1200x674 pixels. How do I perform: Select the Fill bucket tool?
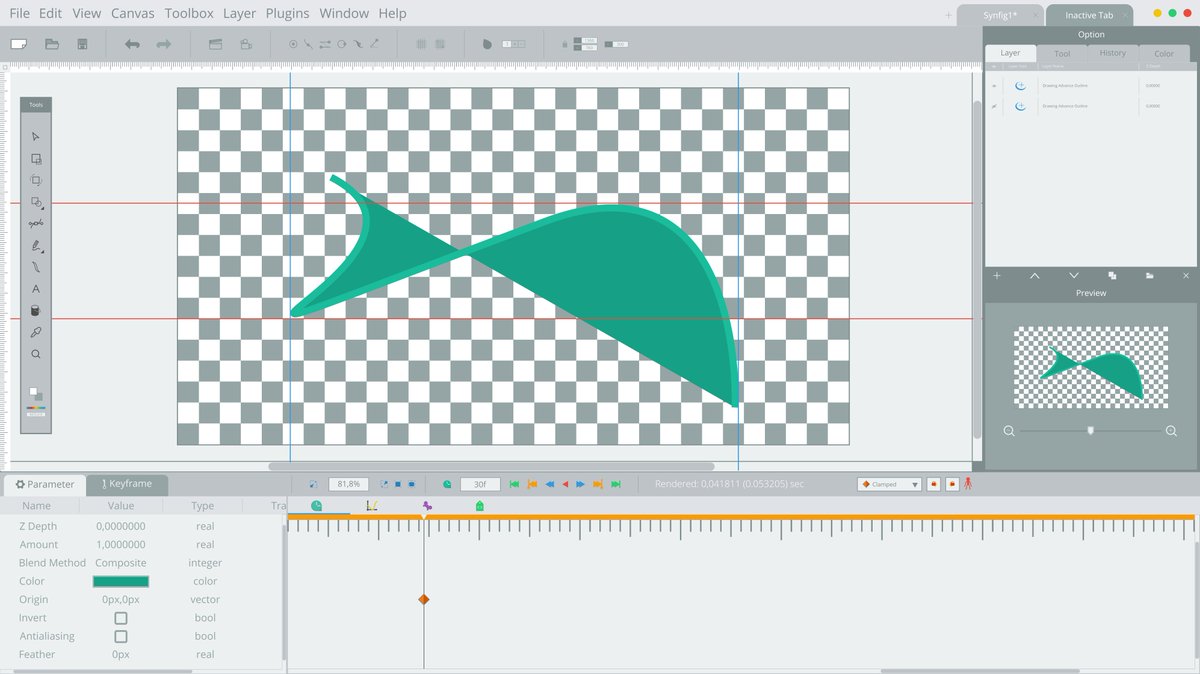(x=36, y=311)
